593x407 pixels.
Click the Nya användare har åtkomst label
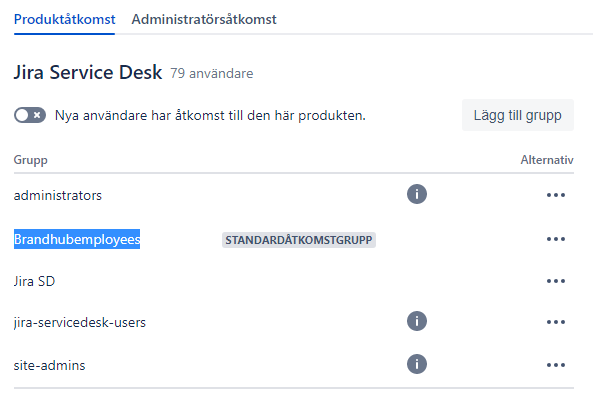[x=210, y=115]
